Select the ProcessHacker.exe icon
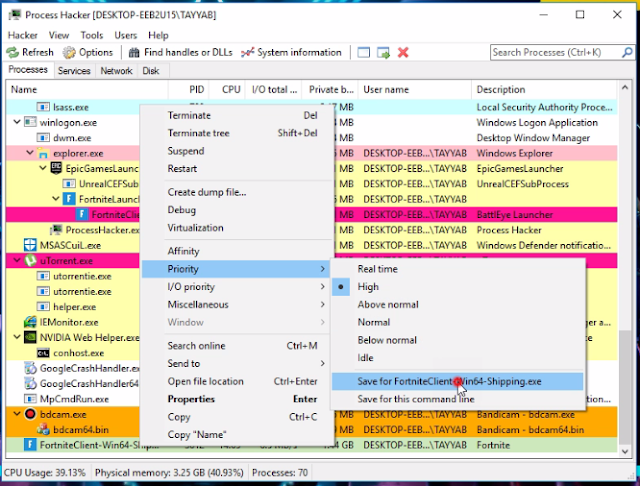 (x=56, y=230)
